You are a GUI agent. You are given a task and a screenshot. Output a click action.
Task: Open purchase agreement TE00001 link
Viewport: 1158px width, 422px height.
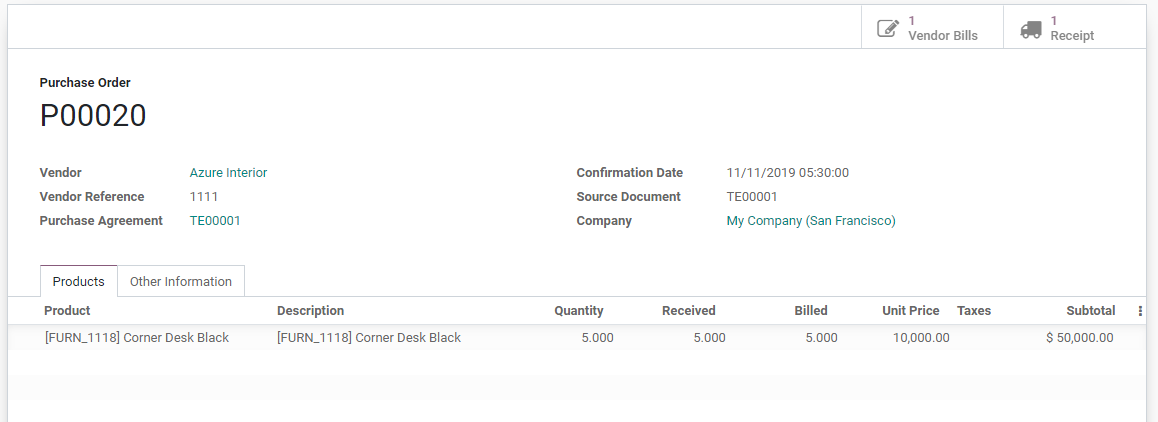pyautogui.click(x=215, y=221)
